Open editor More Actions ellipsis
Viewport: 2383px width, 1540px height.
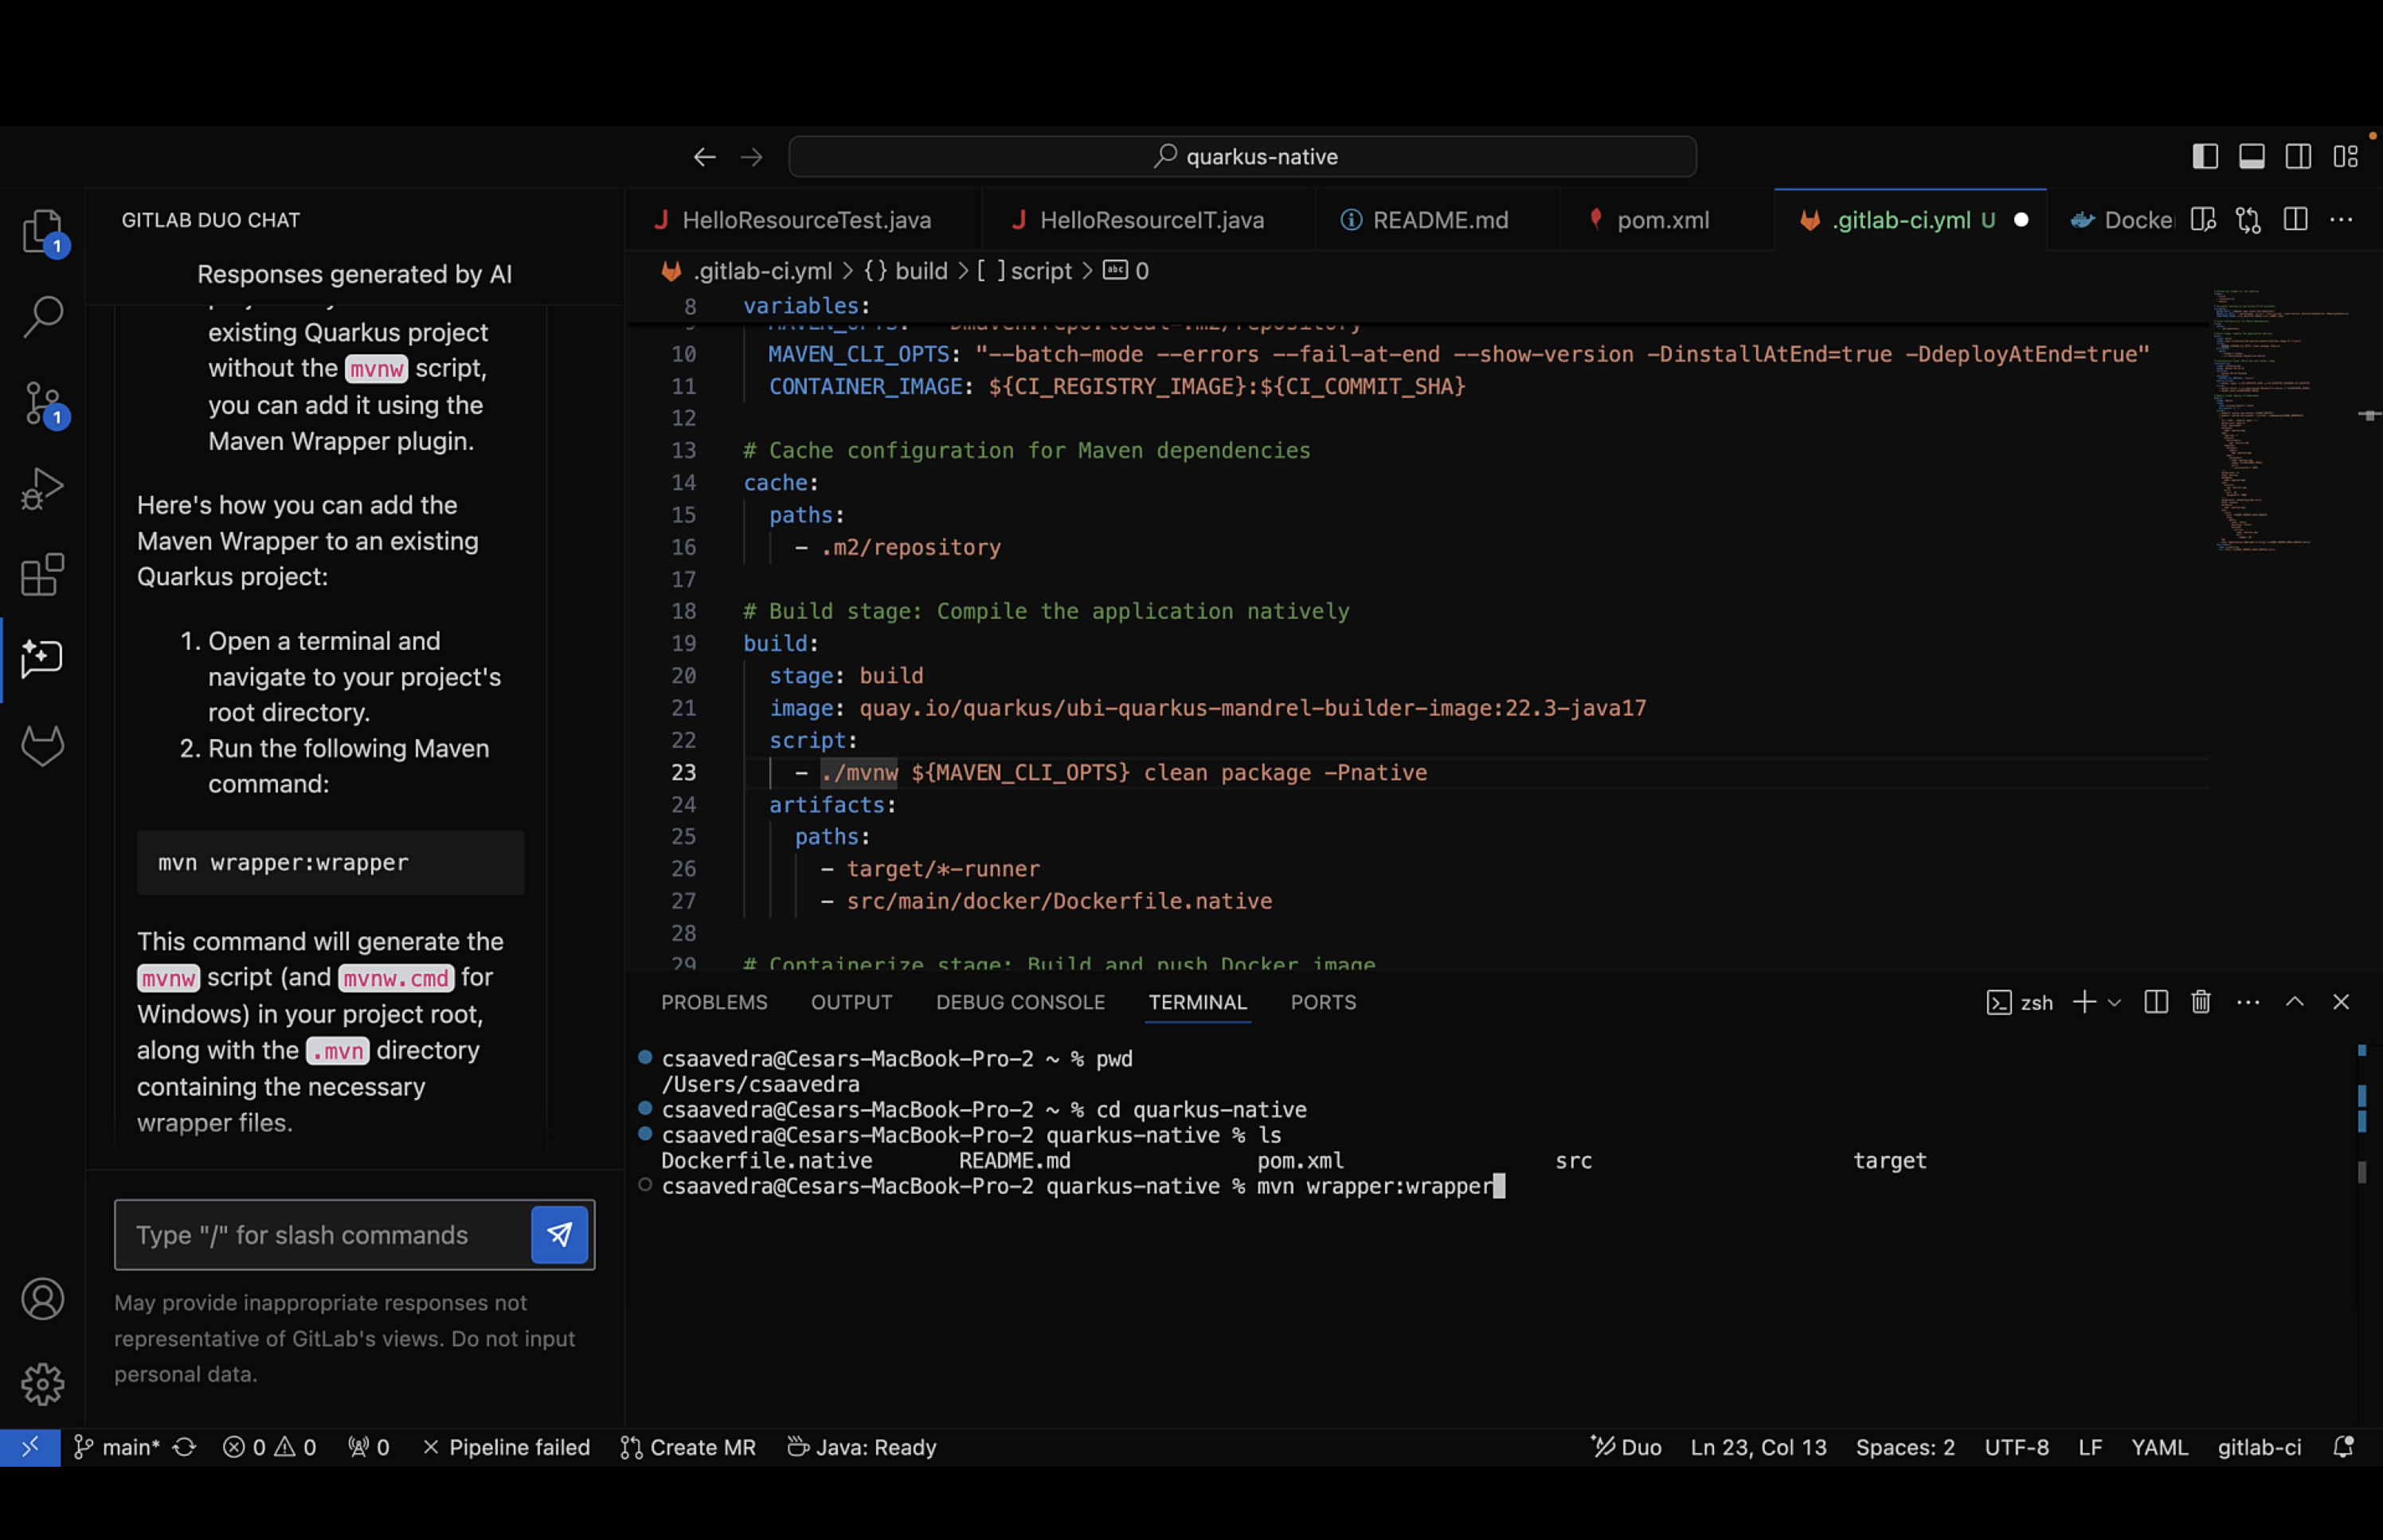pos(2341,220)
